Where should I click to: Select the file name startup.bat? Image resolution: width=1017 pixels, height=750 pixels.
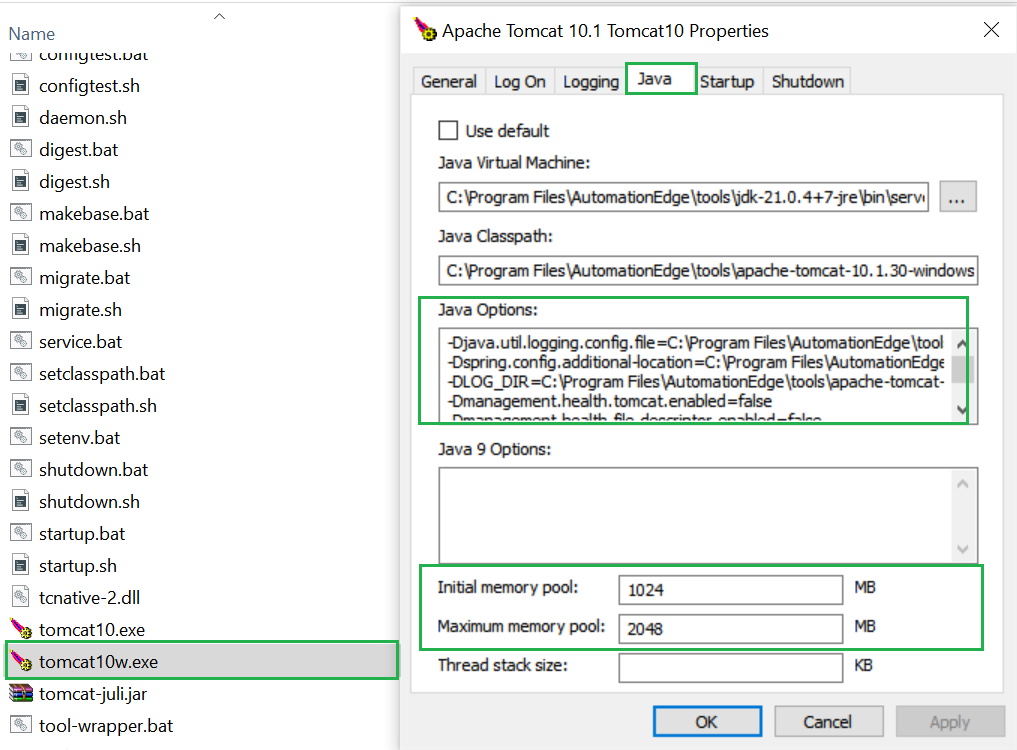[82, 533]
